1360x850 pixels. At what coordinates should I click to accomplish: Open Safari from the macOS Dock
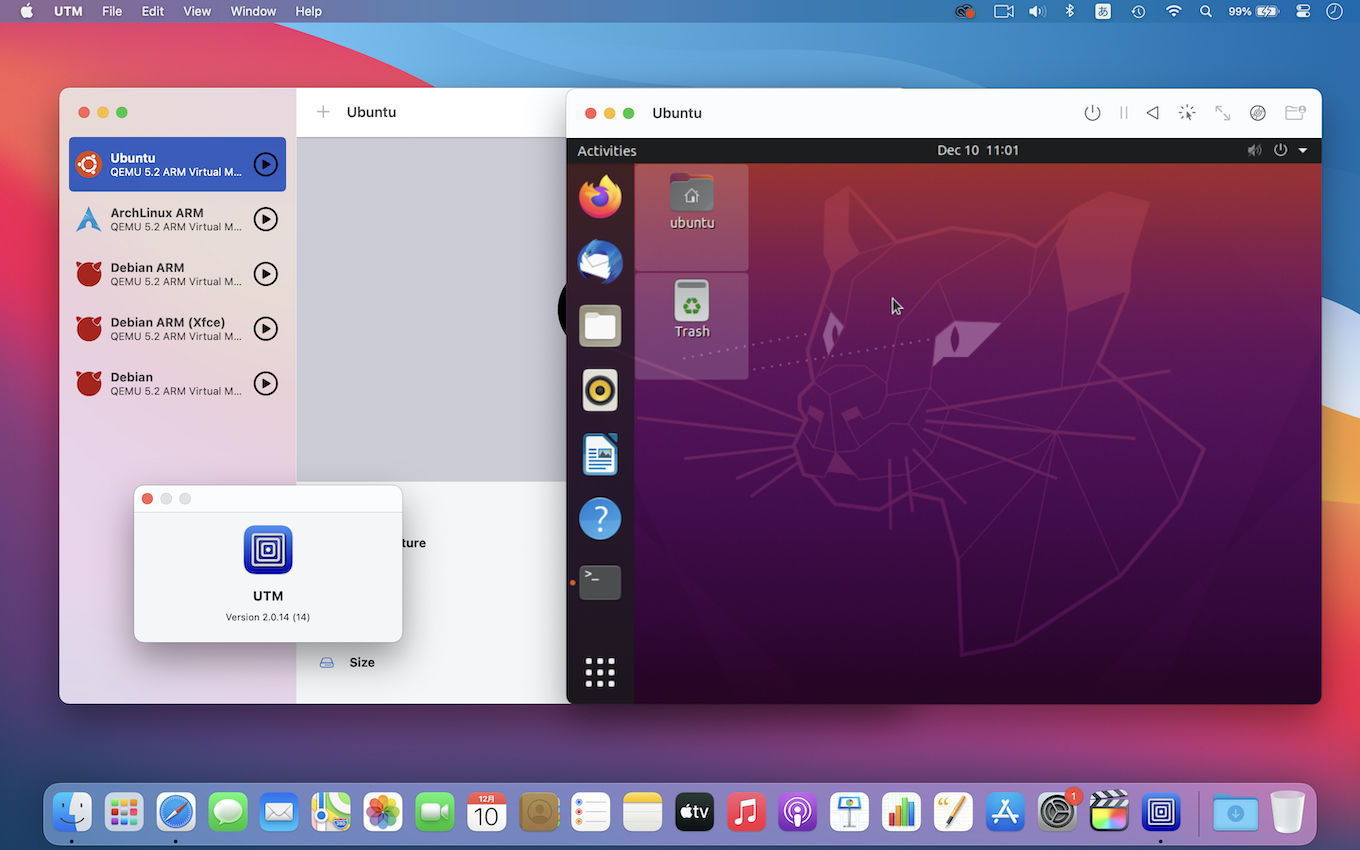(176, 812)
